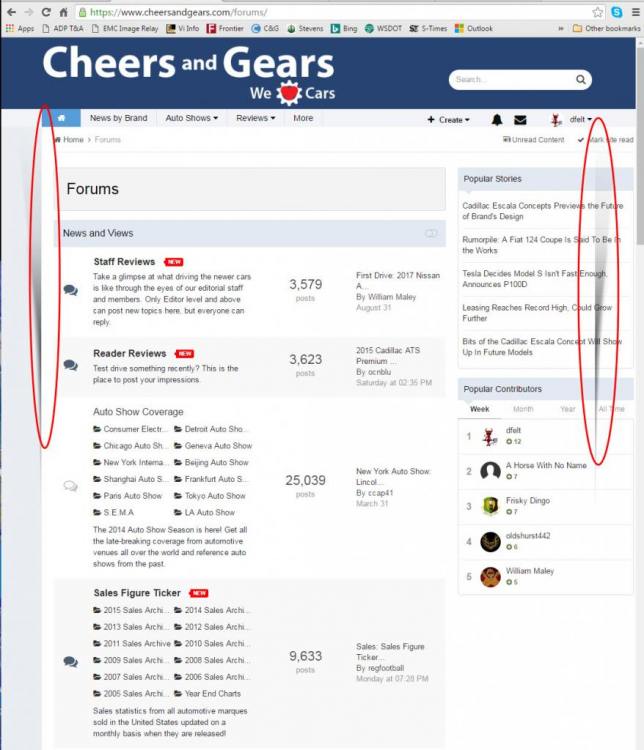
Task: Open the Chrome hamburger menu icon
Action: (635, 12)
